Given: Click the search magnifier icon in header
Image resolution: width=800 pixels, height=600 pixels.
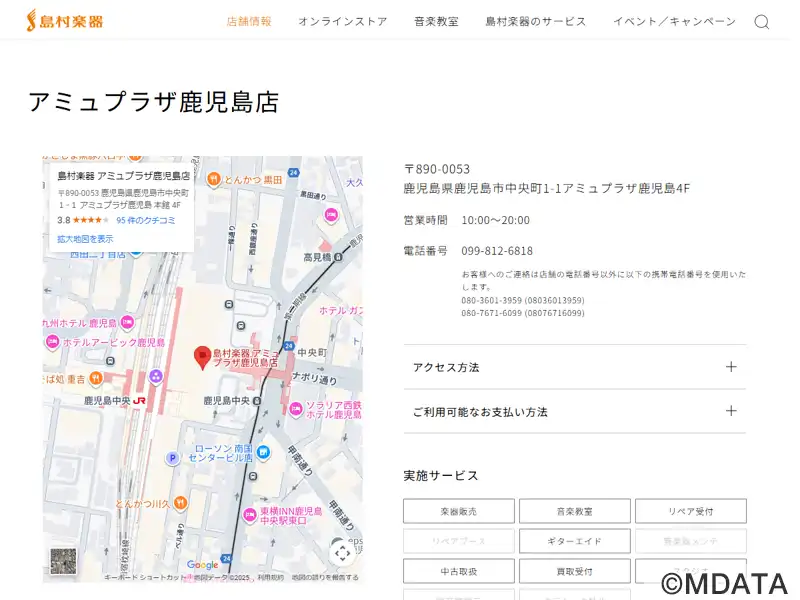Looking at the screenshot, I should (761, 22).
